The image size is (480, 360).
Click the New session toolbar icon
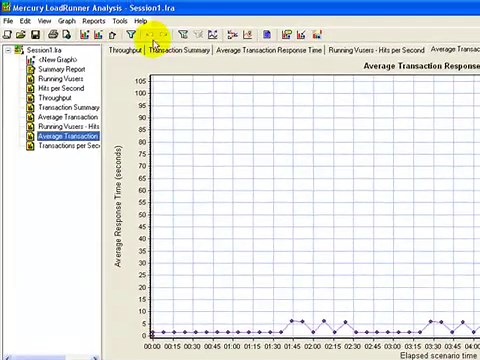pyautogui.click(x=7, y=34)
